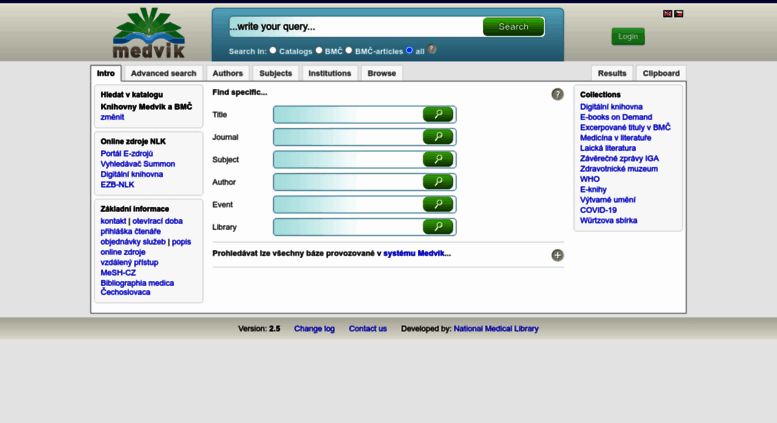
Task: Select the Catalogs search scope radio
Action: 273,51
